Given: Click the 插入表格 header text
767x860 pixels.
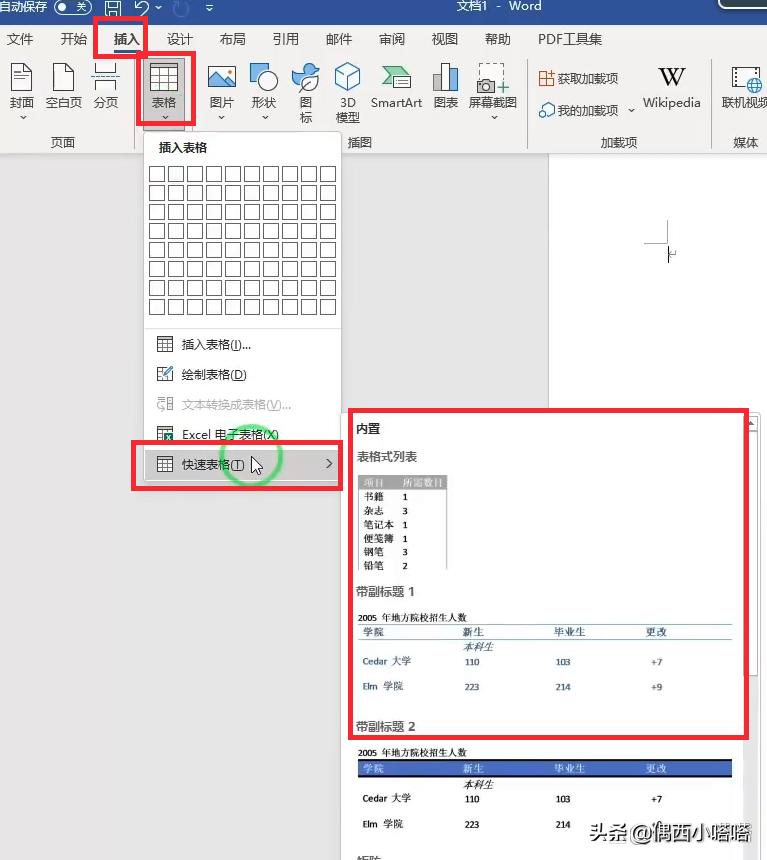Looking at the screenshot, I should [183, 148].
